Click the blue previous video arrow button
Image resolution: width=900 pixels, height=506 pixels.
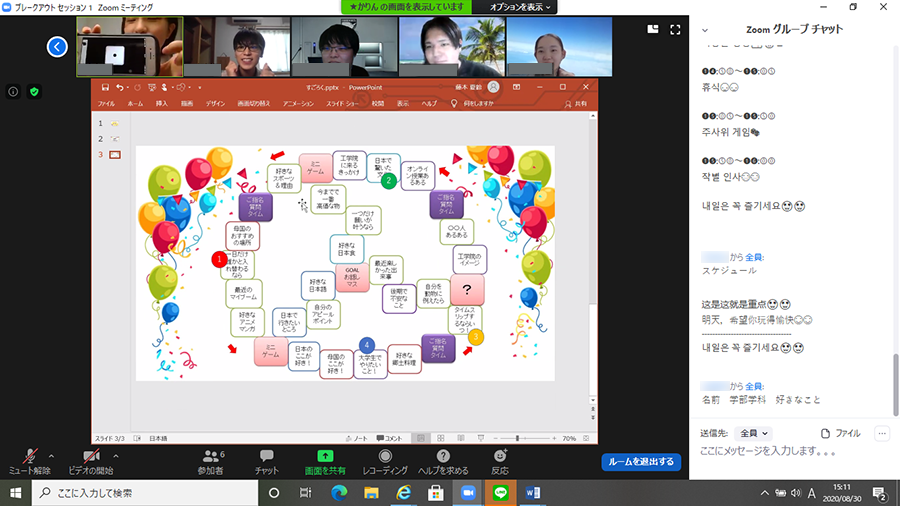point(58,46)
